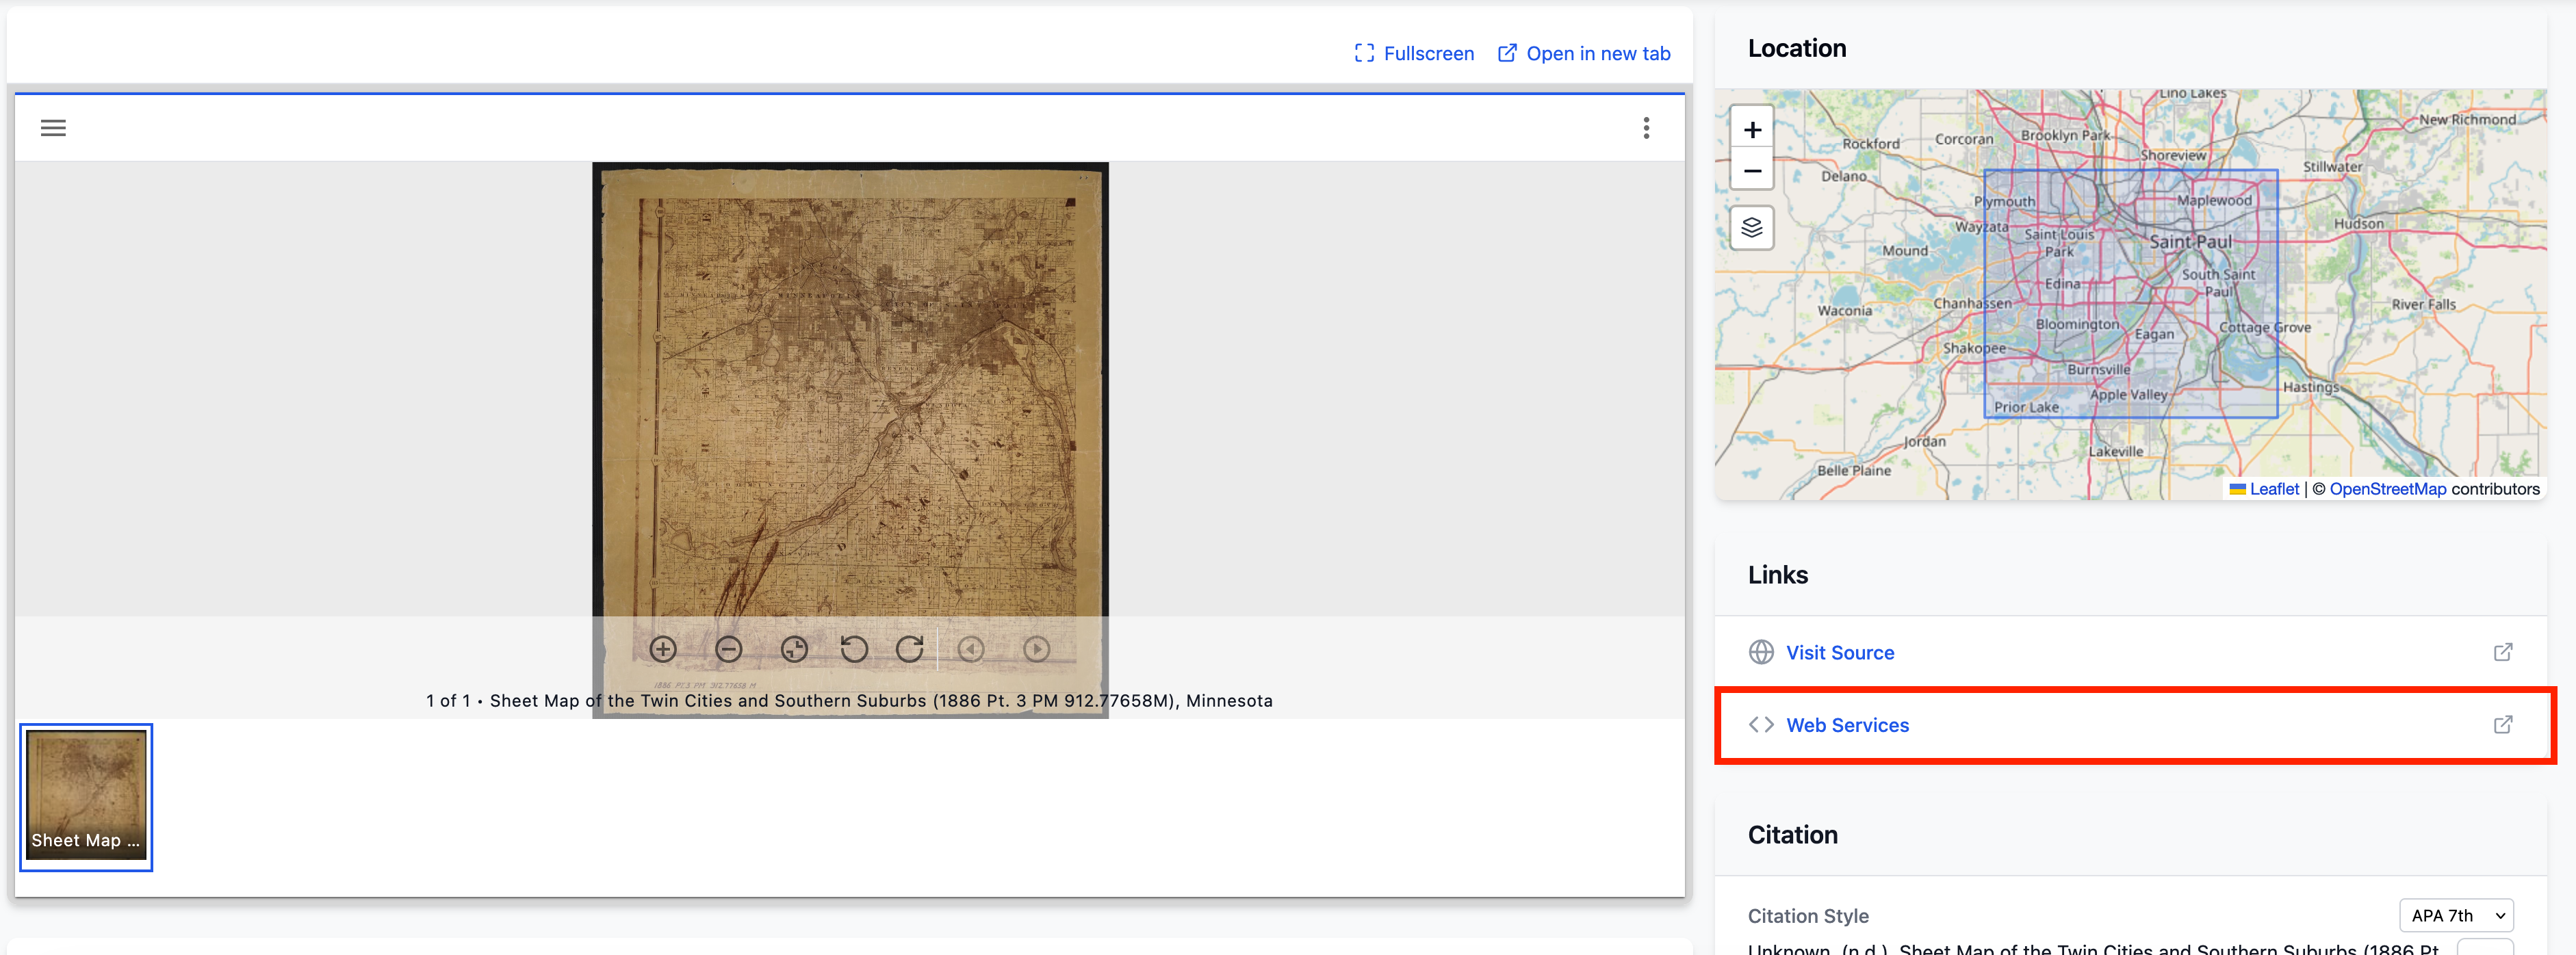2576x955 pixels.
Task: Open the Citation Style dropdown showing APA 7th
Action: pos(2455,915)
